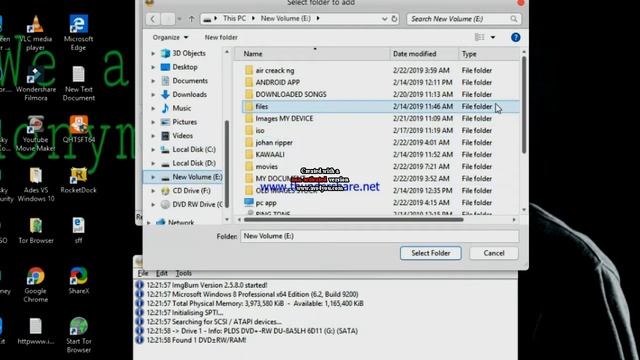The height and width of the screenshot is (360, 640).
Task: Select the Images MY DEVICE folder
Action: pos(284,118)
